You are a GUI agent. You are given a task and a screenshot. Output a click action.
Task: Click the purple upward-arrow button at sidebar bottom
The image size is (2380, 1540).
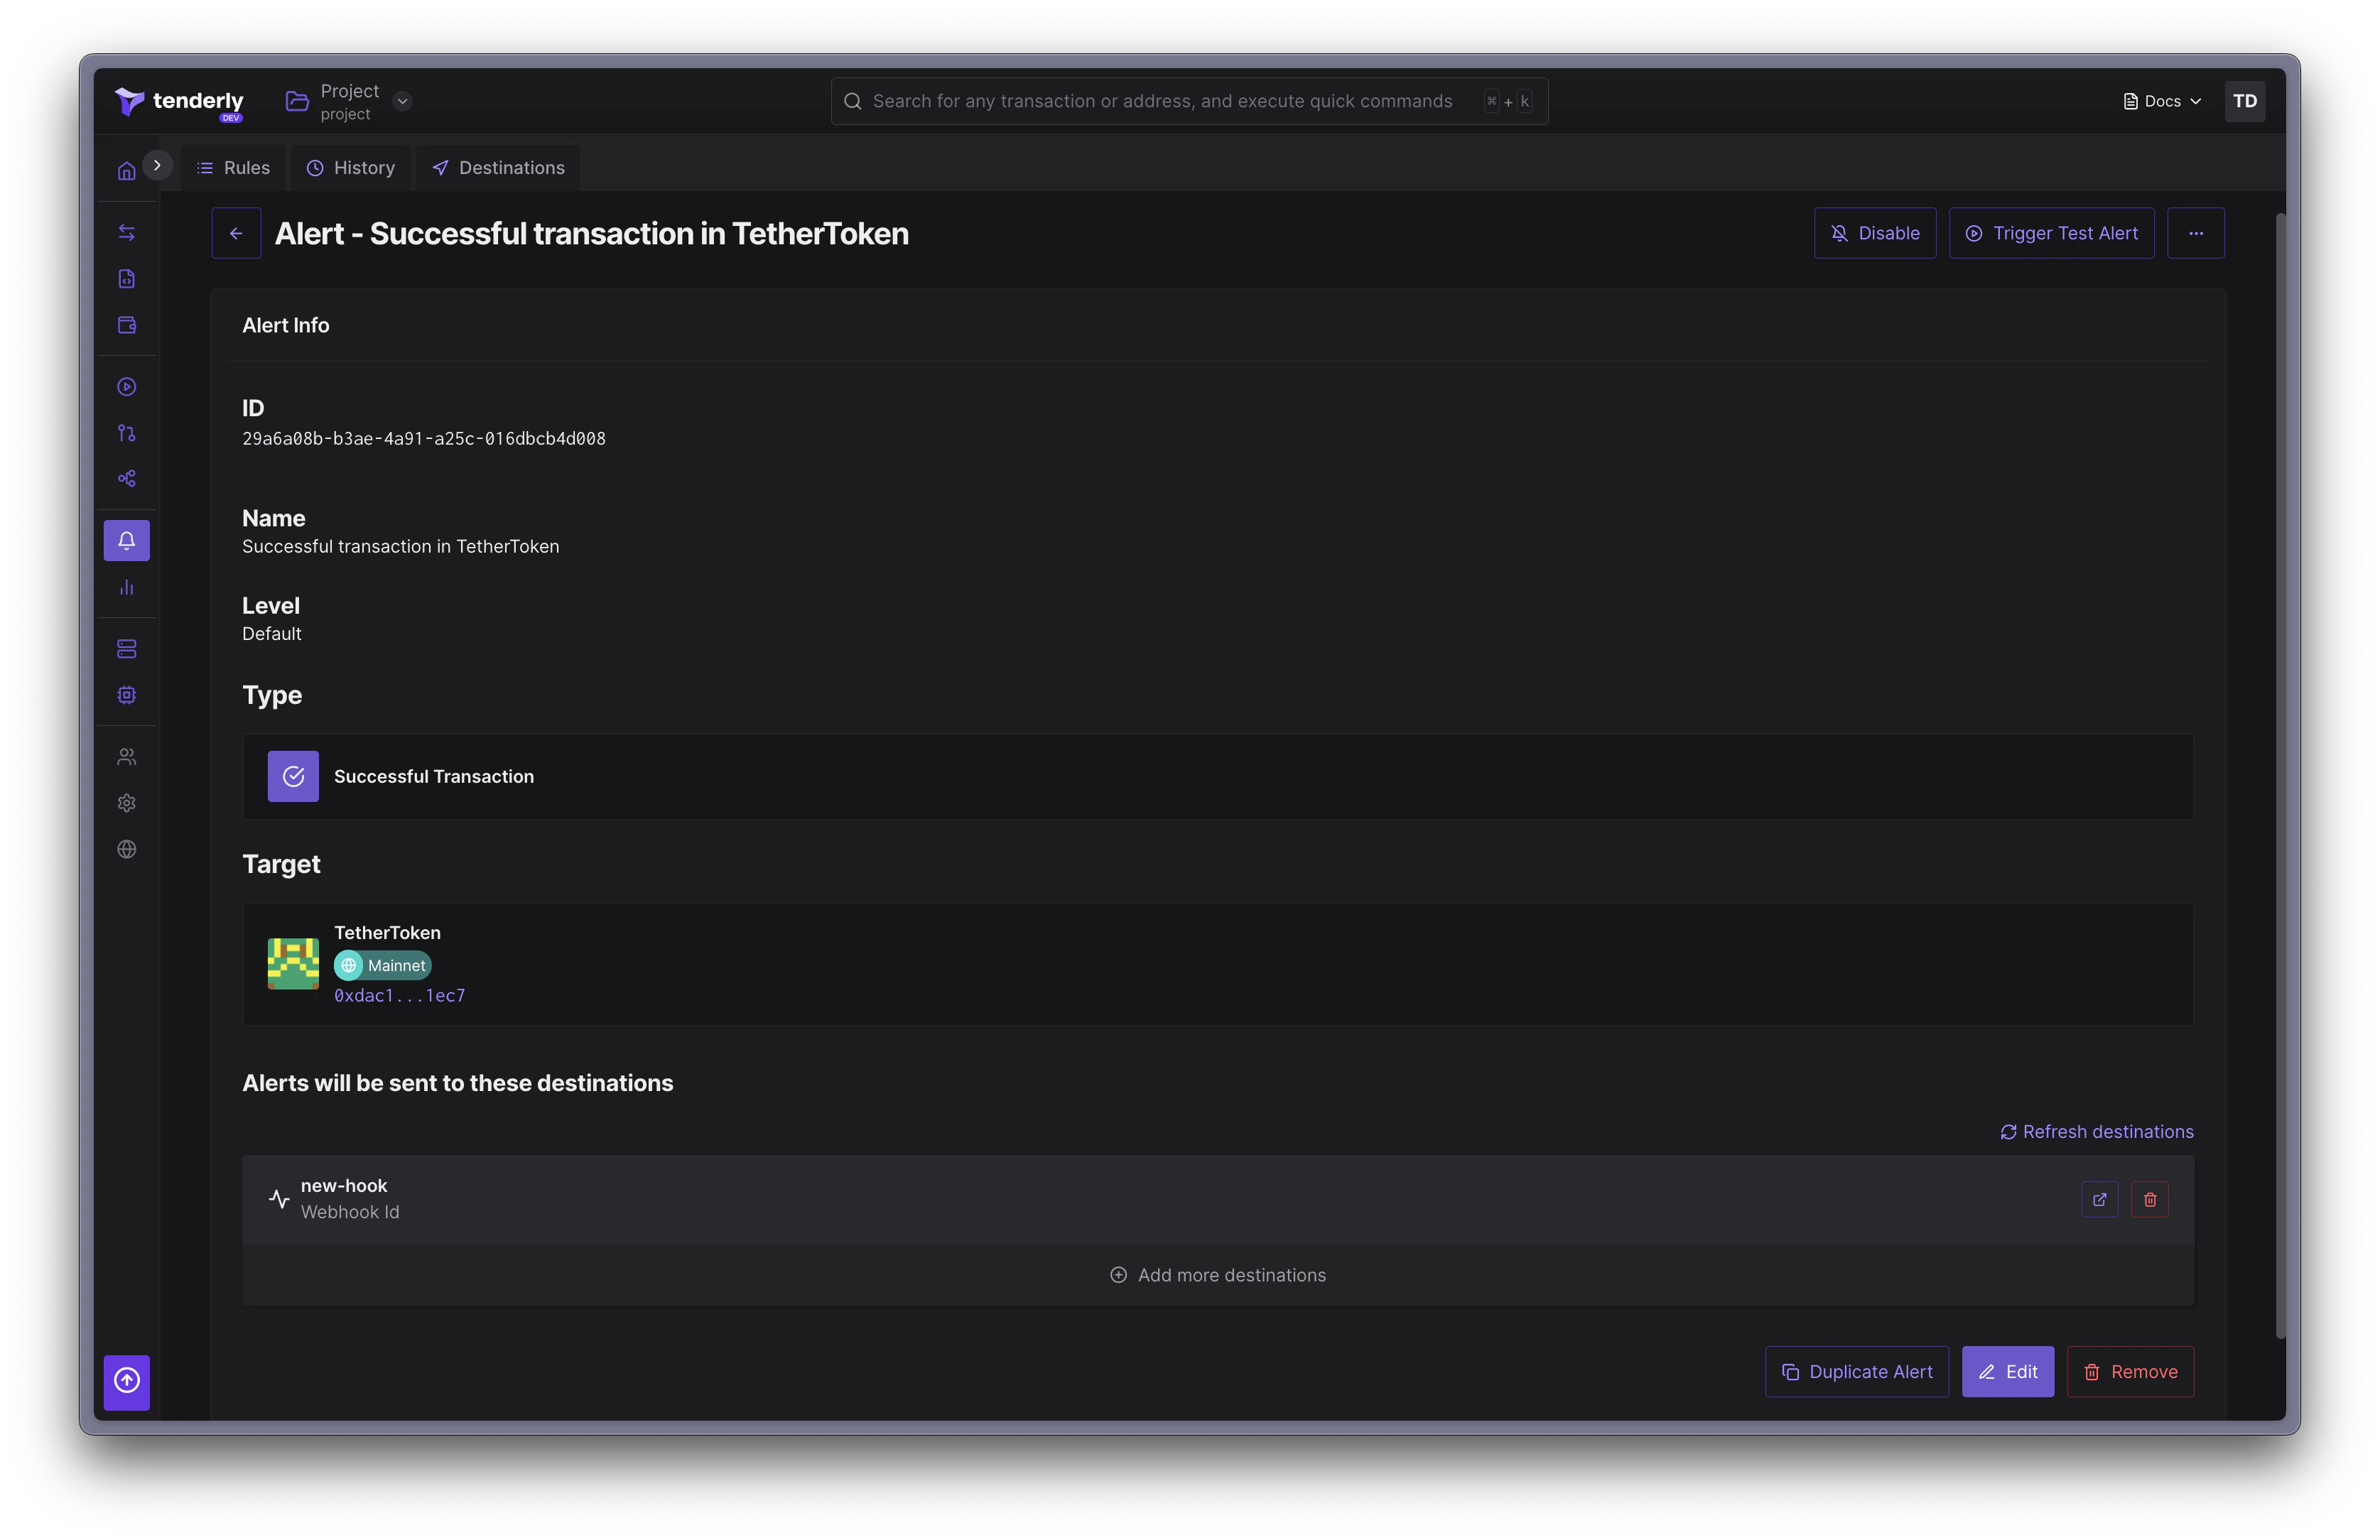(x=127, y=1382)
